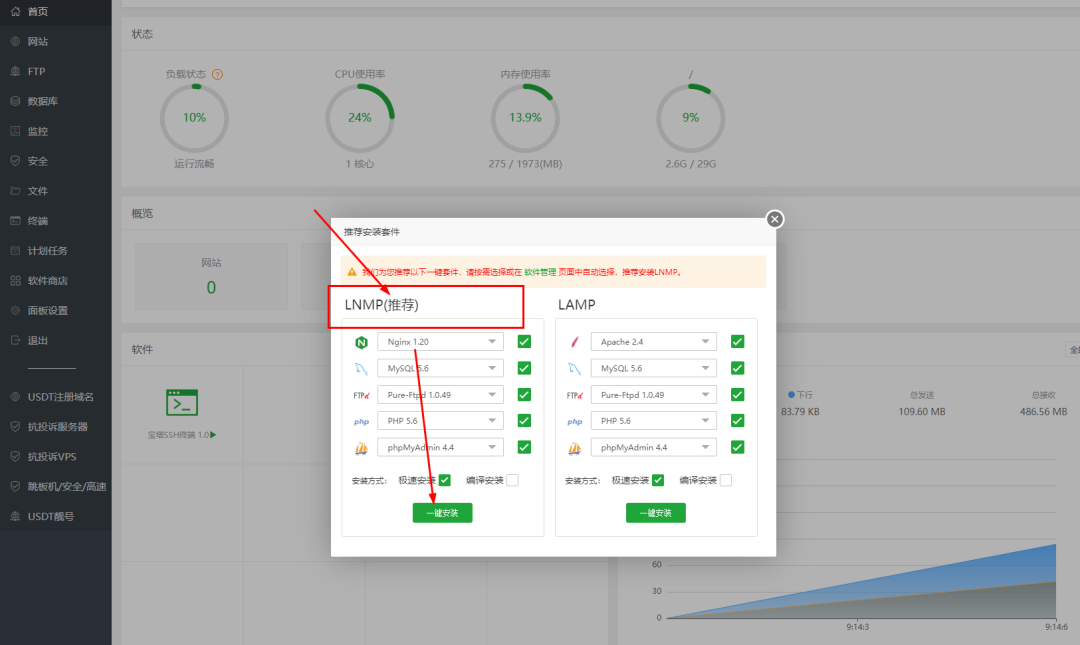This screenshot has height=645, width=1080.
Task: Click the home icon beside 首页
Action: point(15,12)
